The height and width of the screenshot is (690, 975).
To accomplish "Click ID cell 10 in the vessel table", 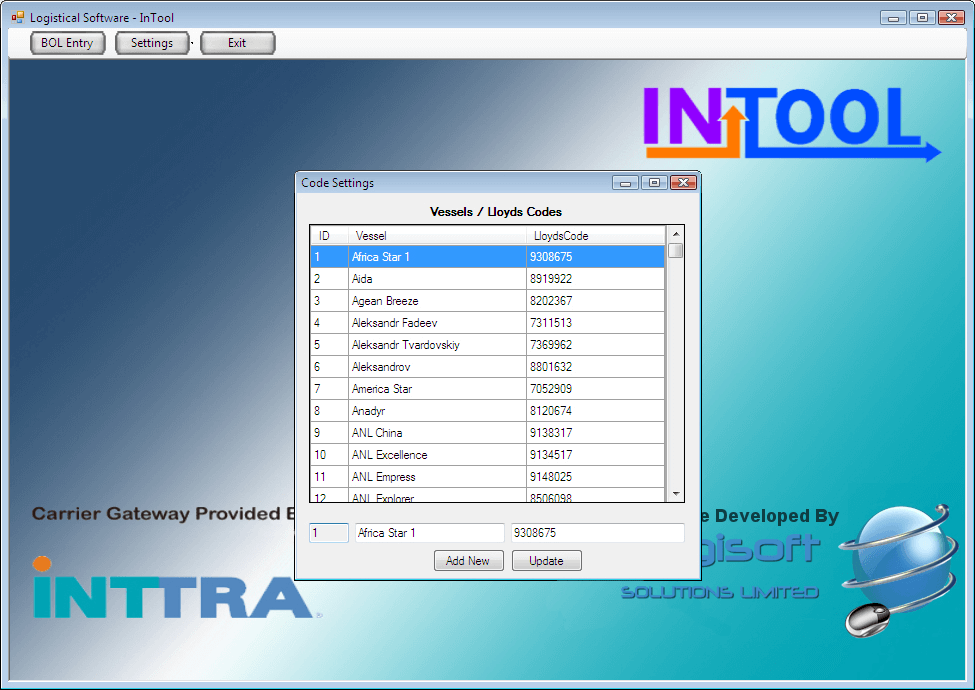I will coord(330,455).
